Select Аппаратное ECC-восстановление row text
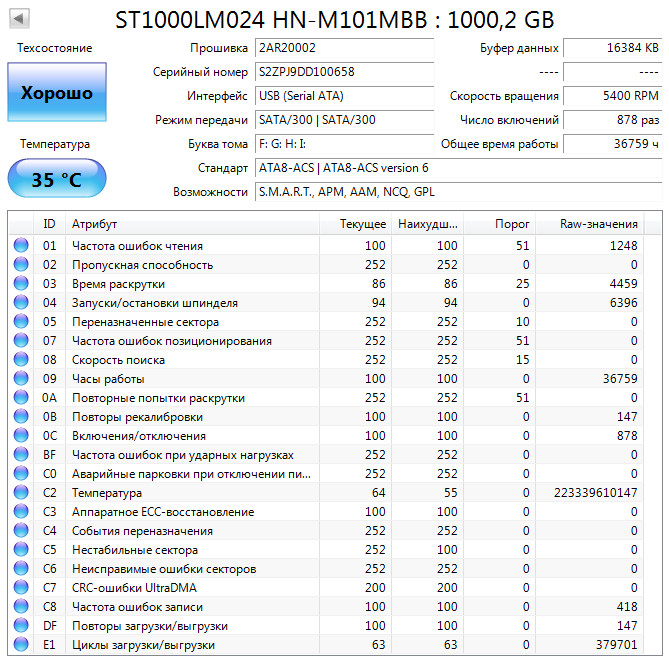 [x=163, y=512]
